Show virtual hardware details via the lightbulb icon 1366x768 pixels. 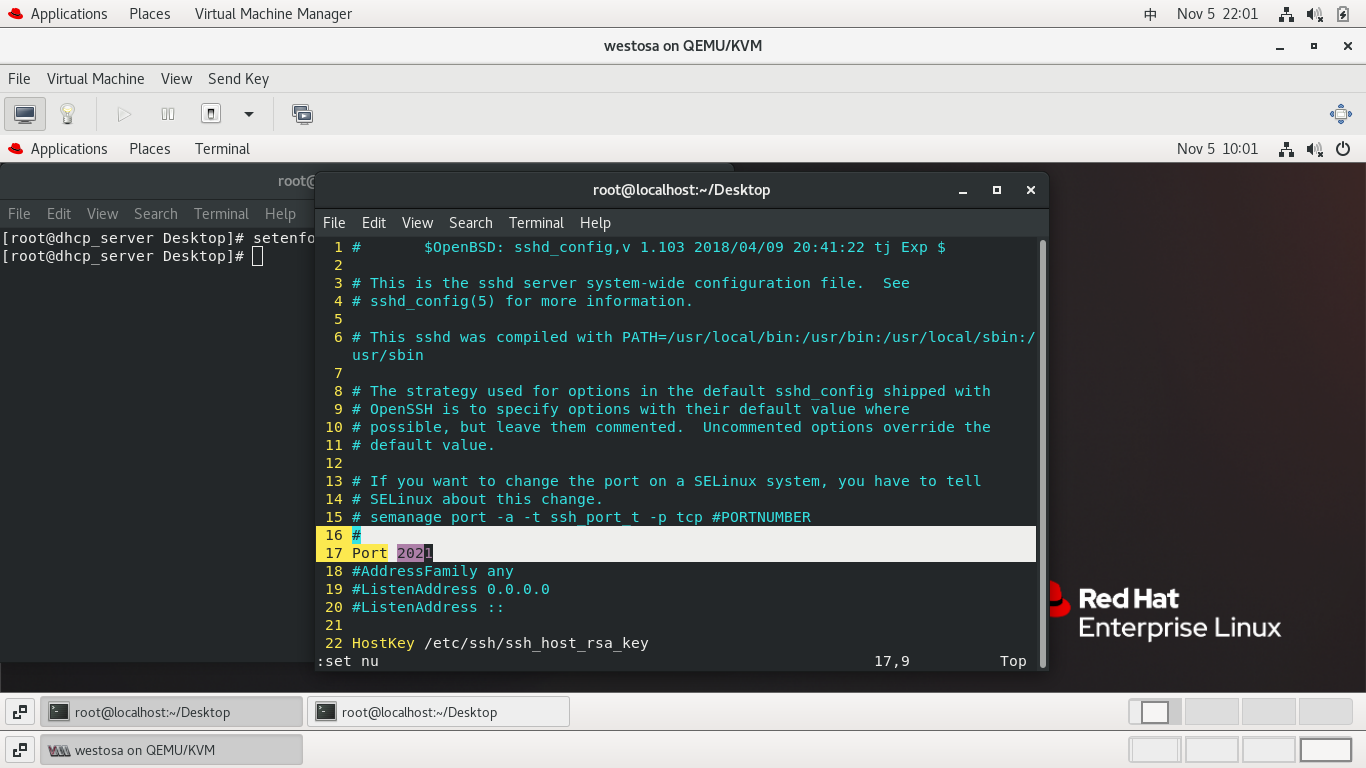(68, 114)
